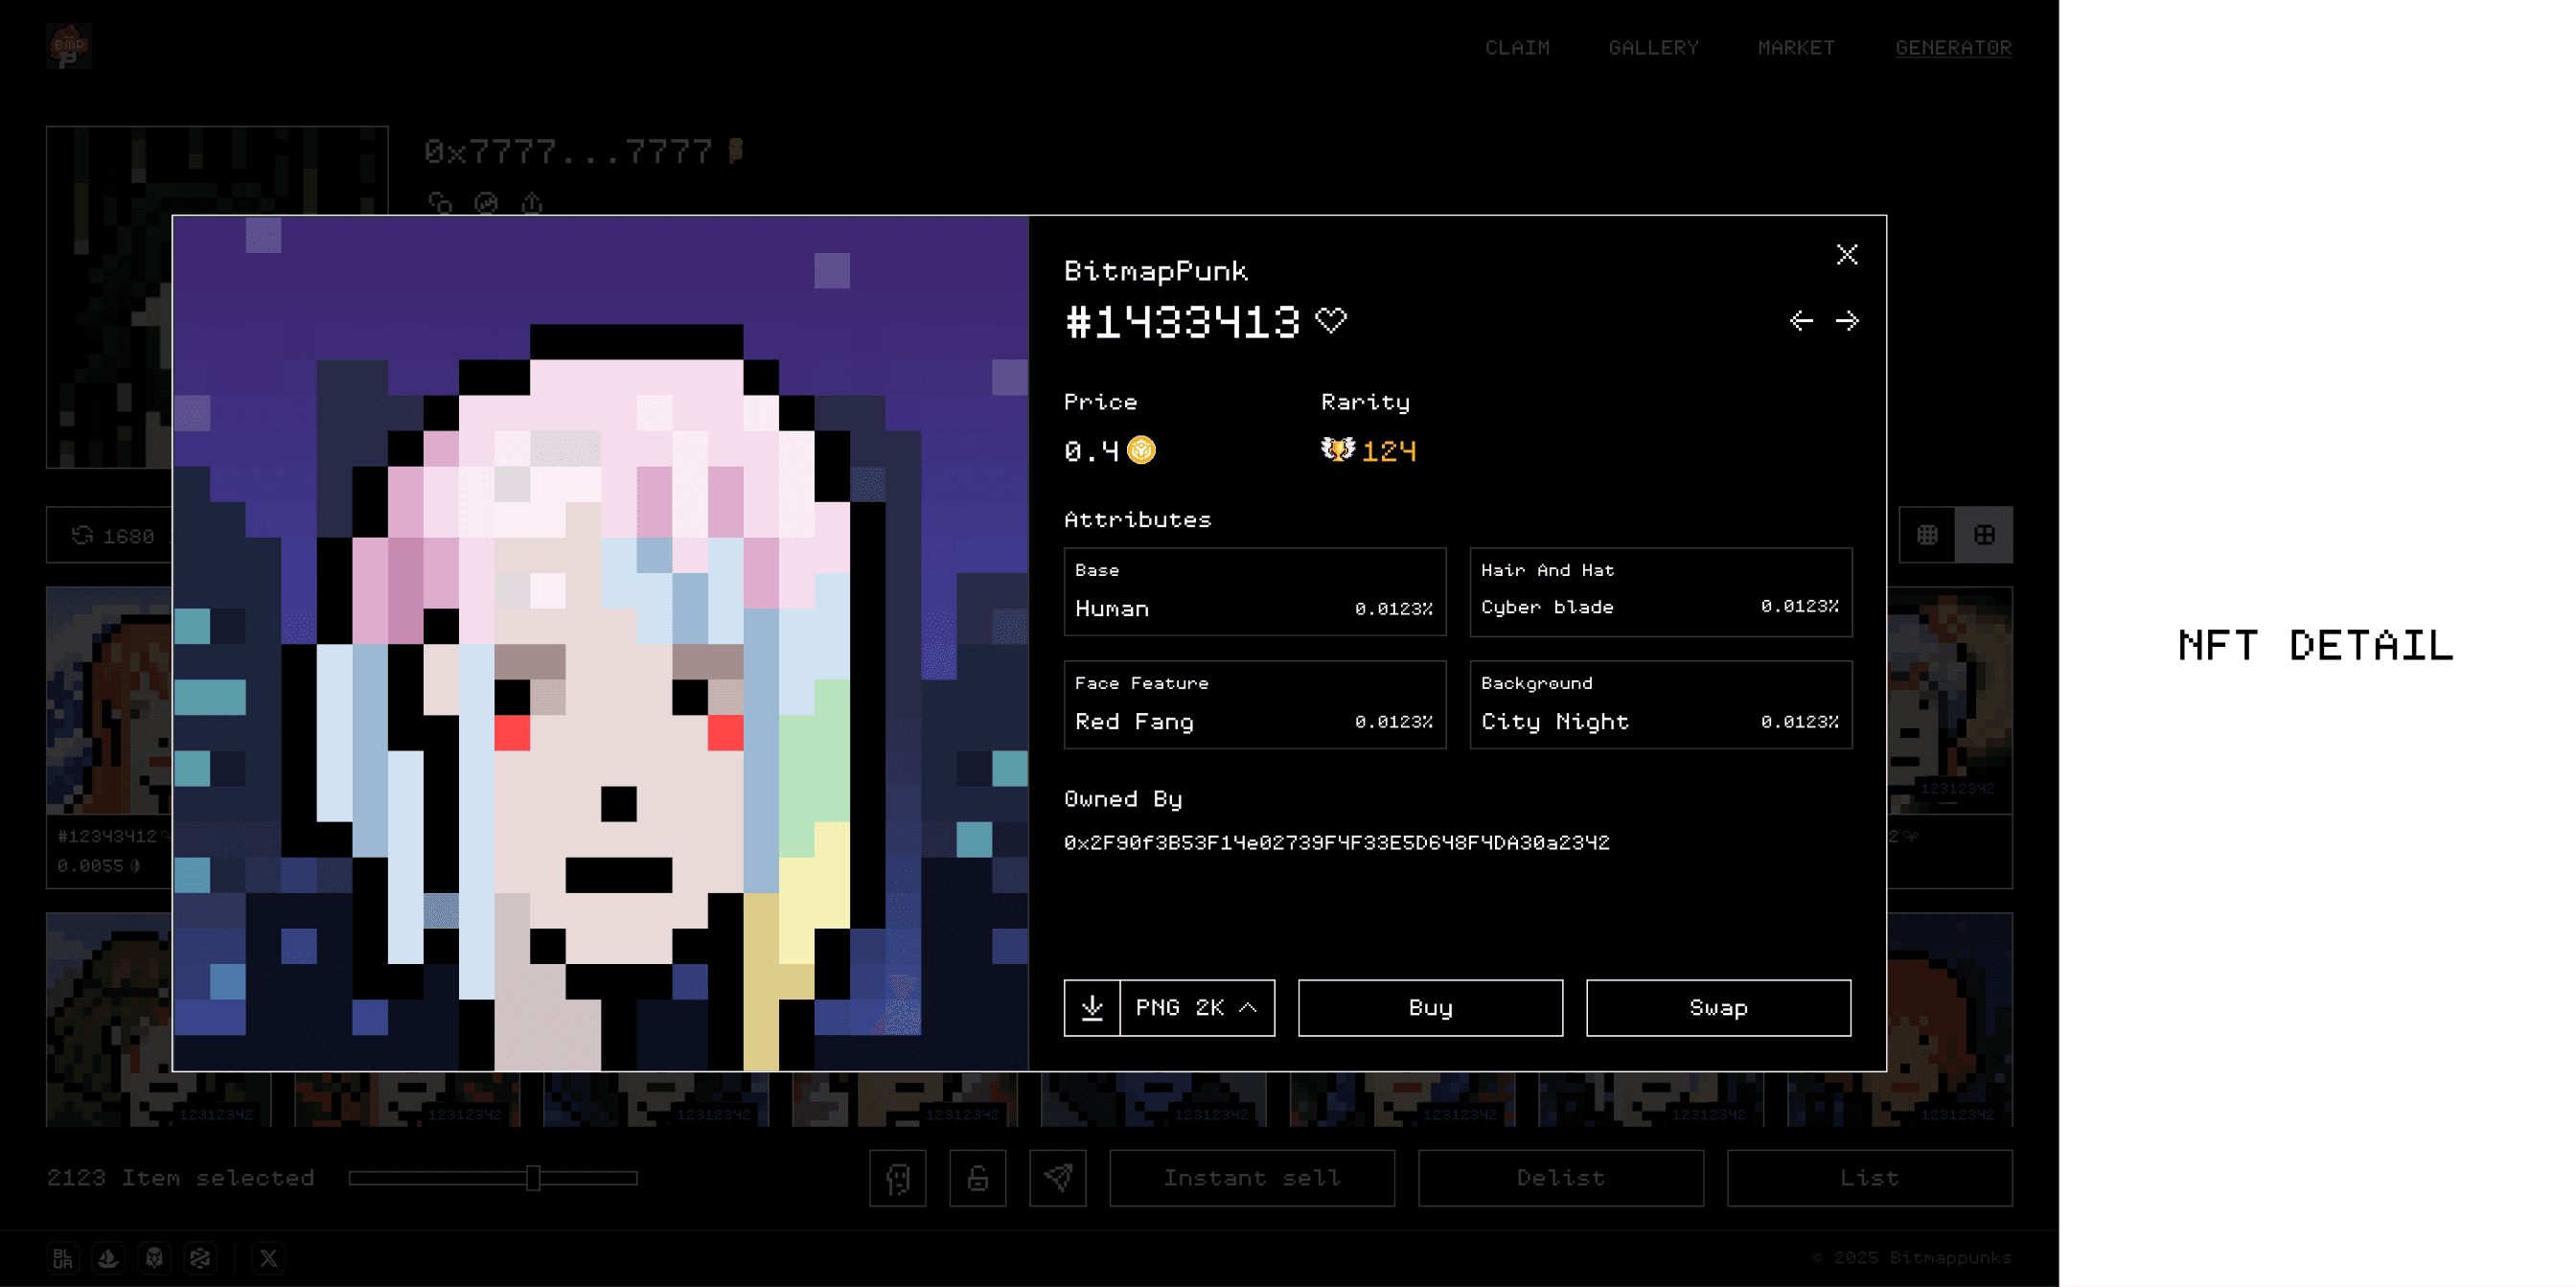Screen dimensions: 2576x1287
Task: Click the unlock padlock icon
Action: pyautogui.click(x=977, y=1178)
